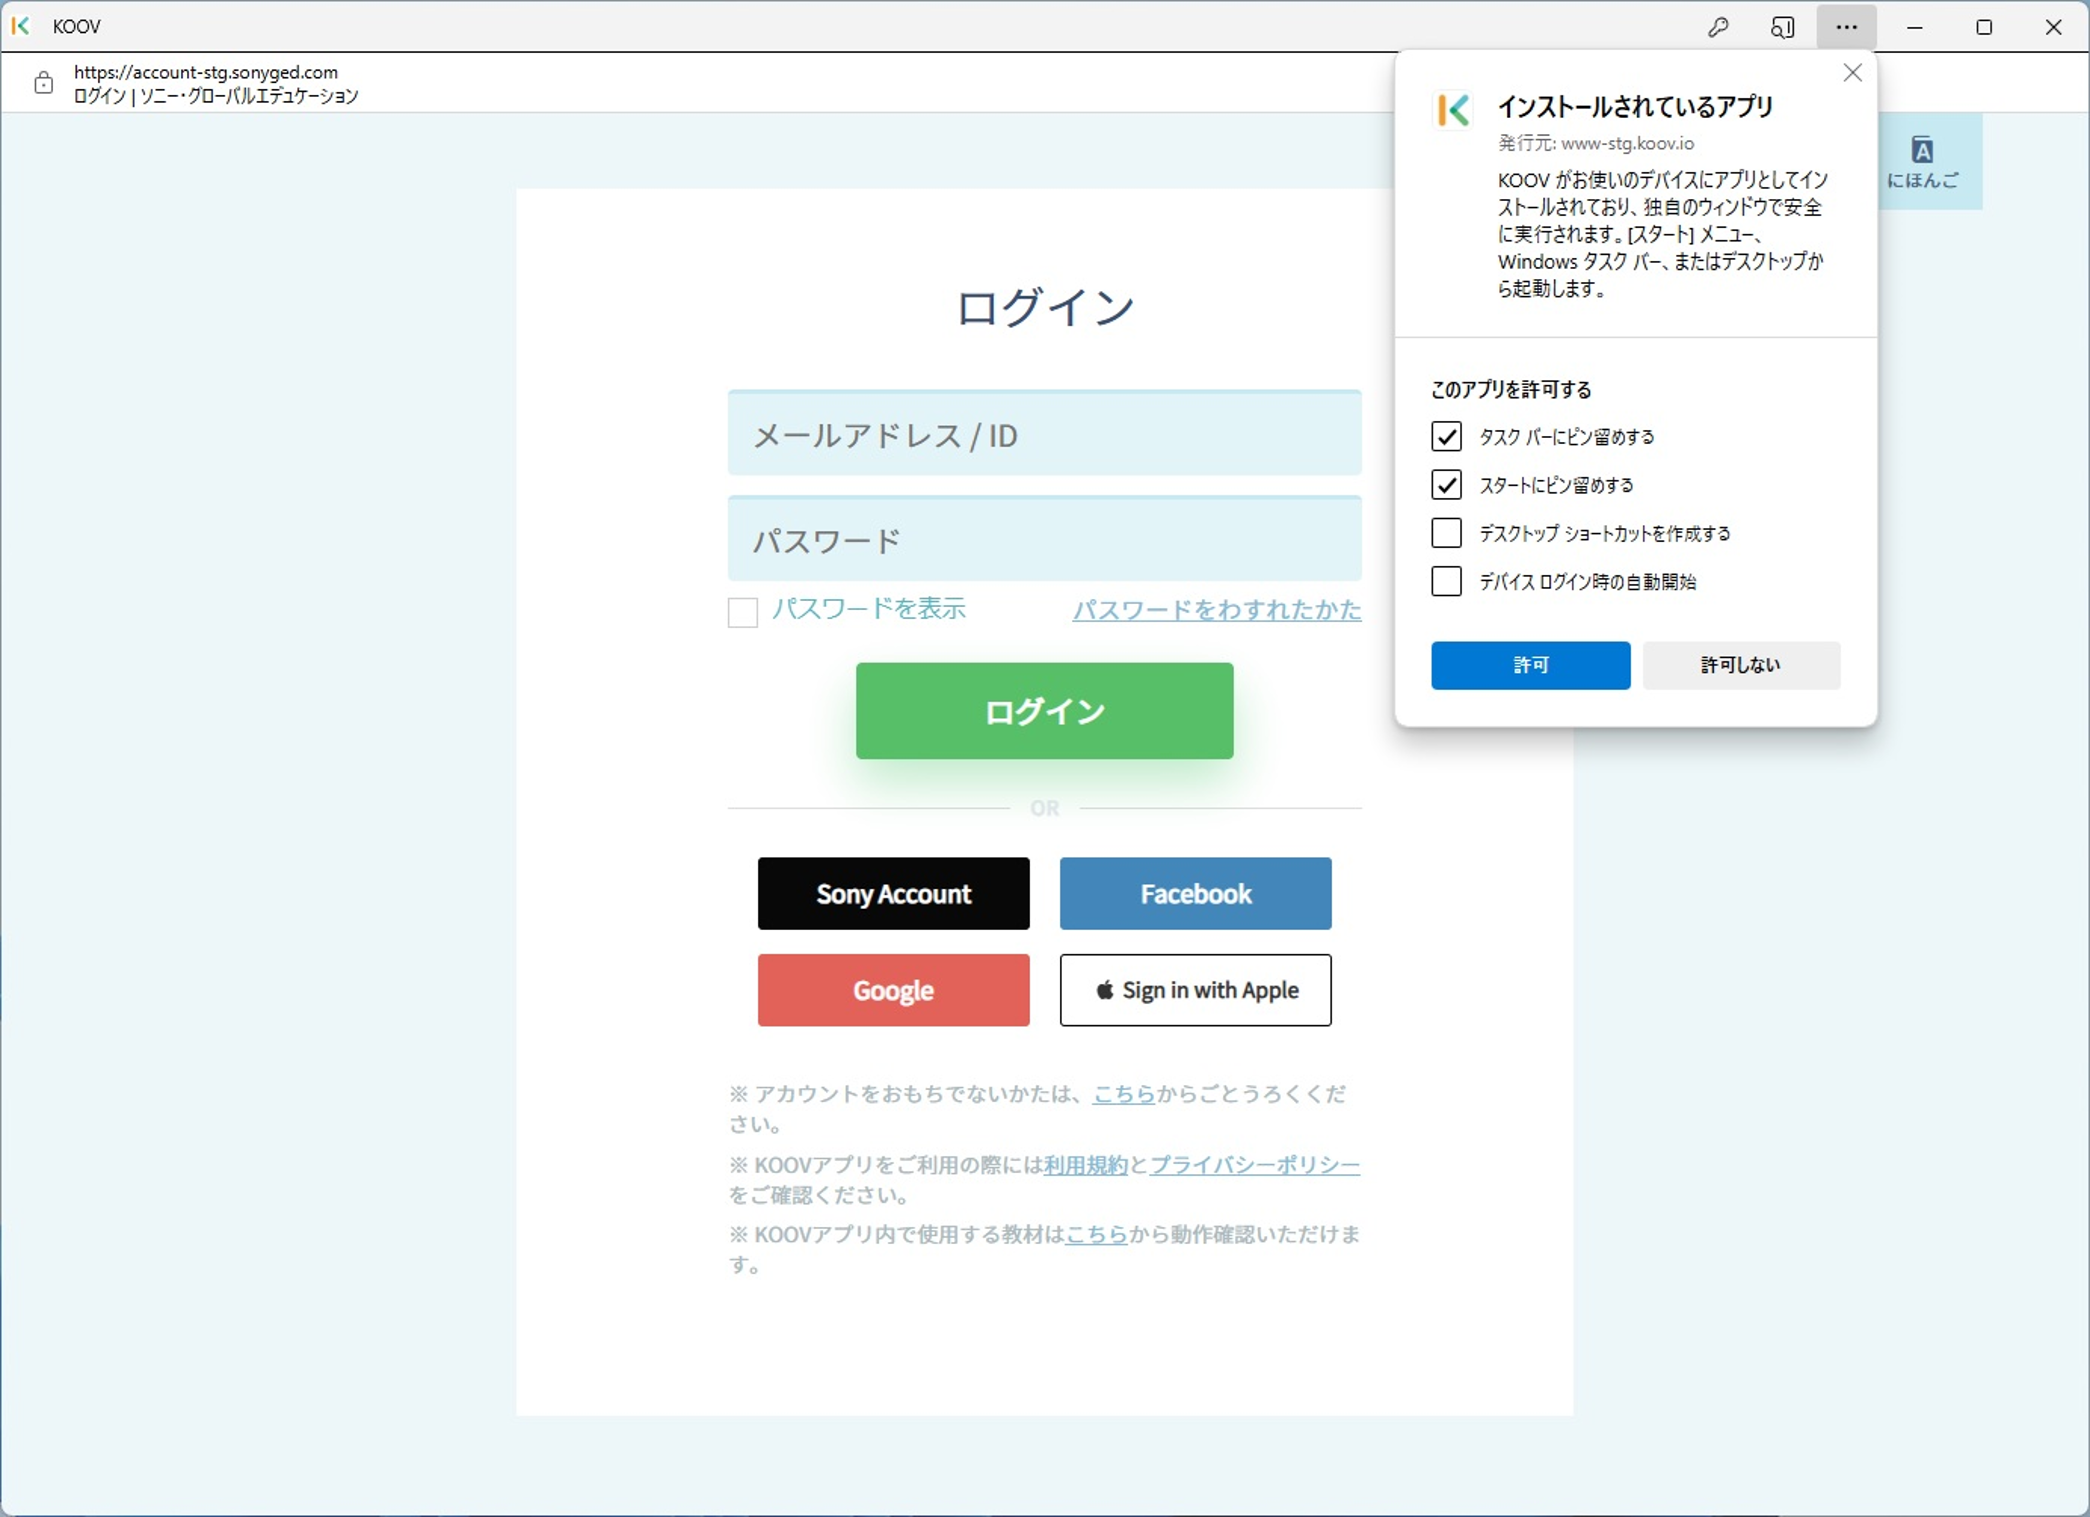Click the 許可 button to allow
The width and height of the screenshot is (2090, 1517).
click(1530, 665)
